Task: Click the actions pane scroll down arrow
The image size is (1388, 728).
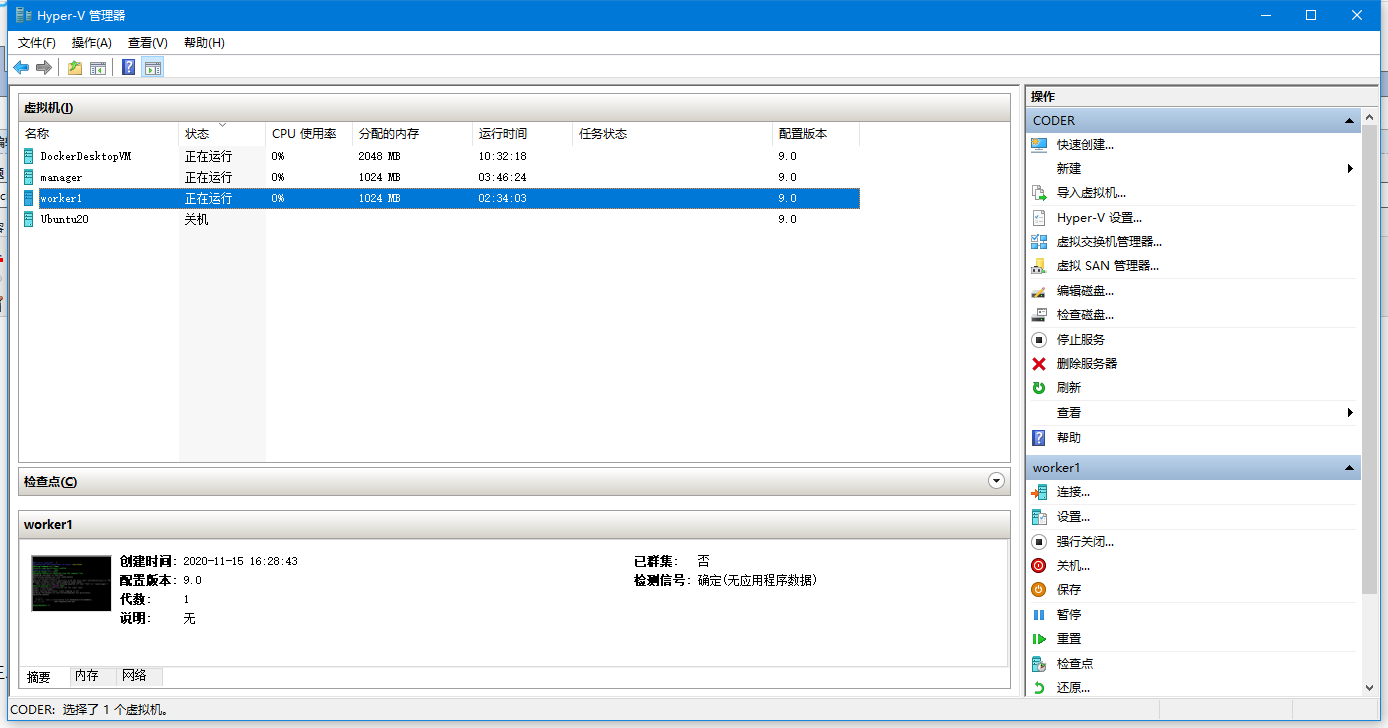Action: click(x=1369, y=688)
